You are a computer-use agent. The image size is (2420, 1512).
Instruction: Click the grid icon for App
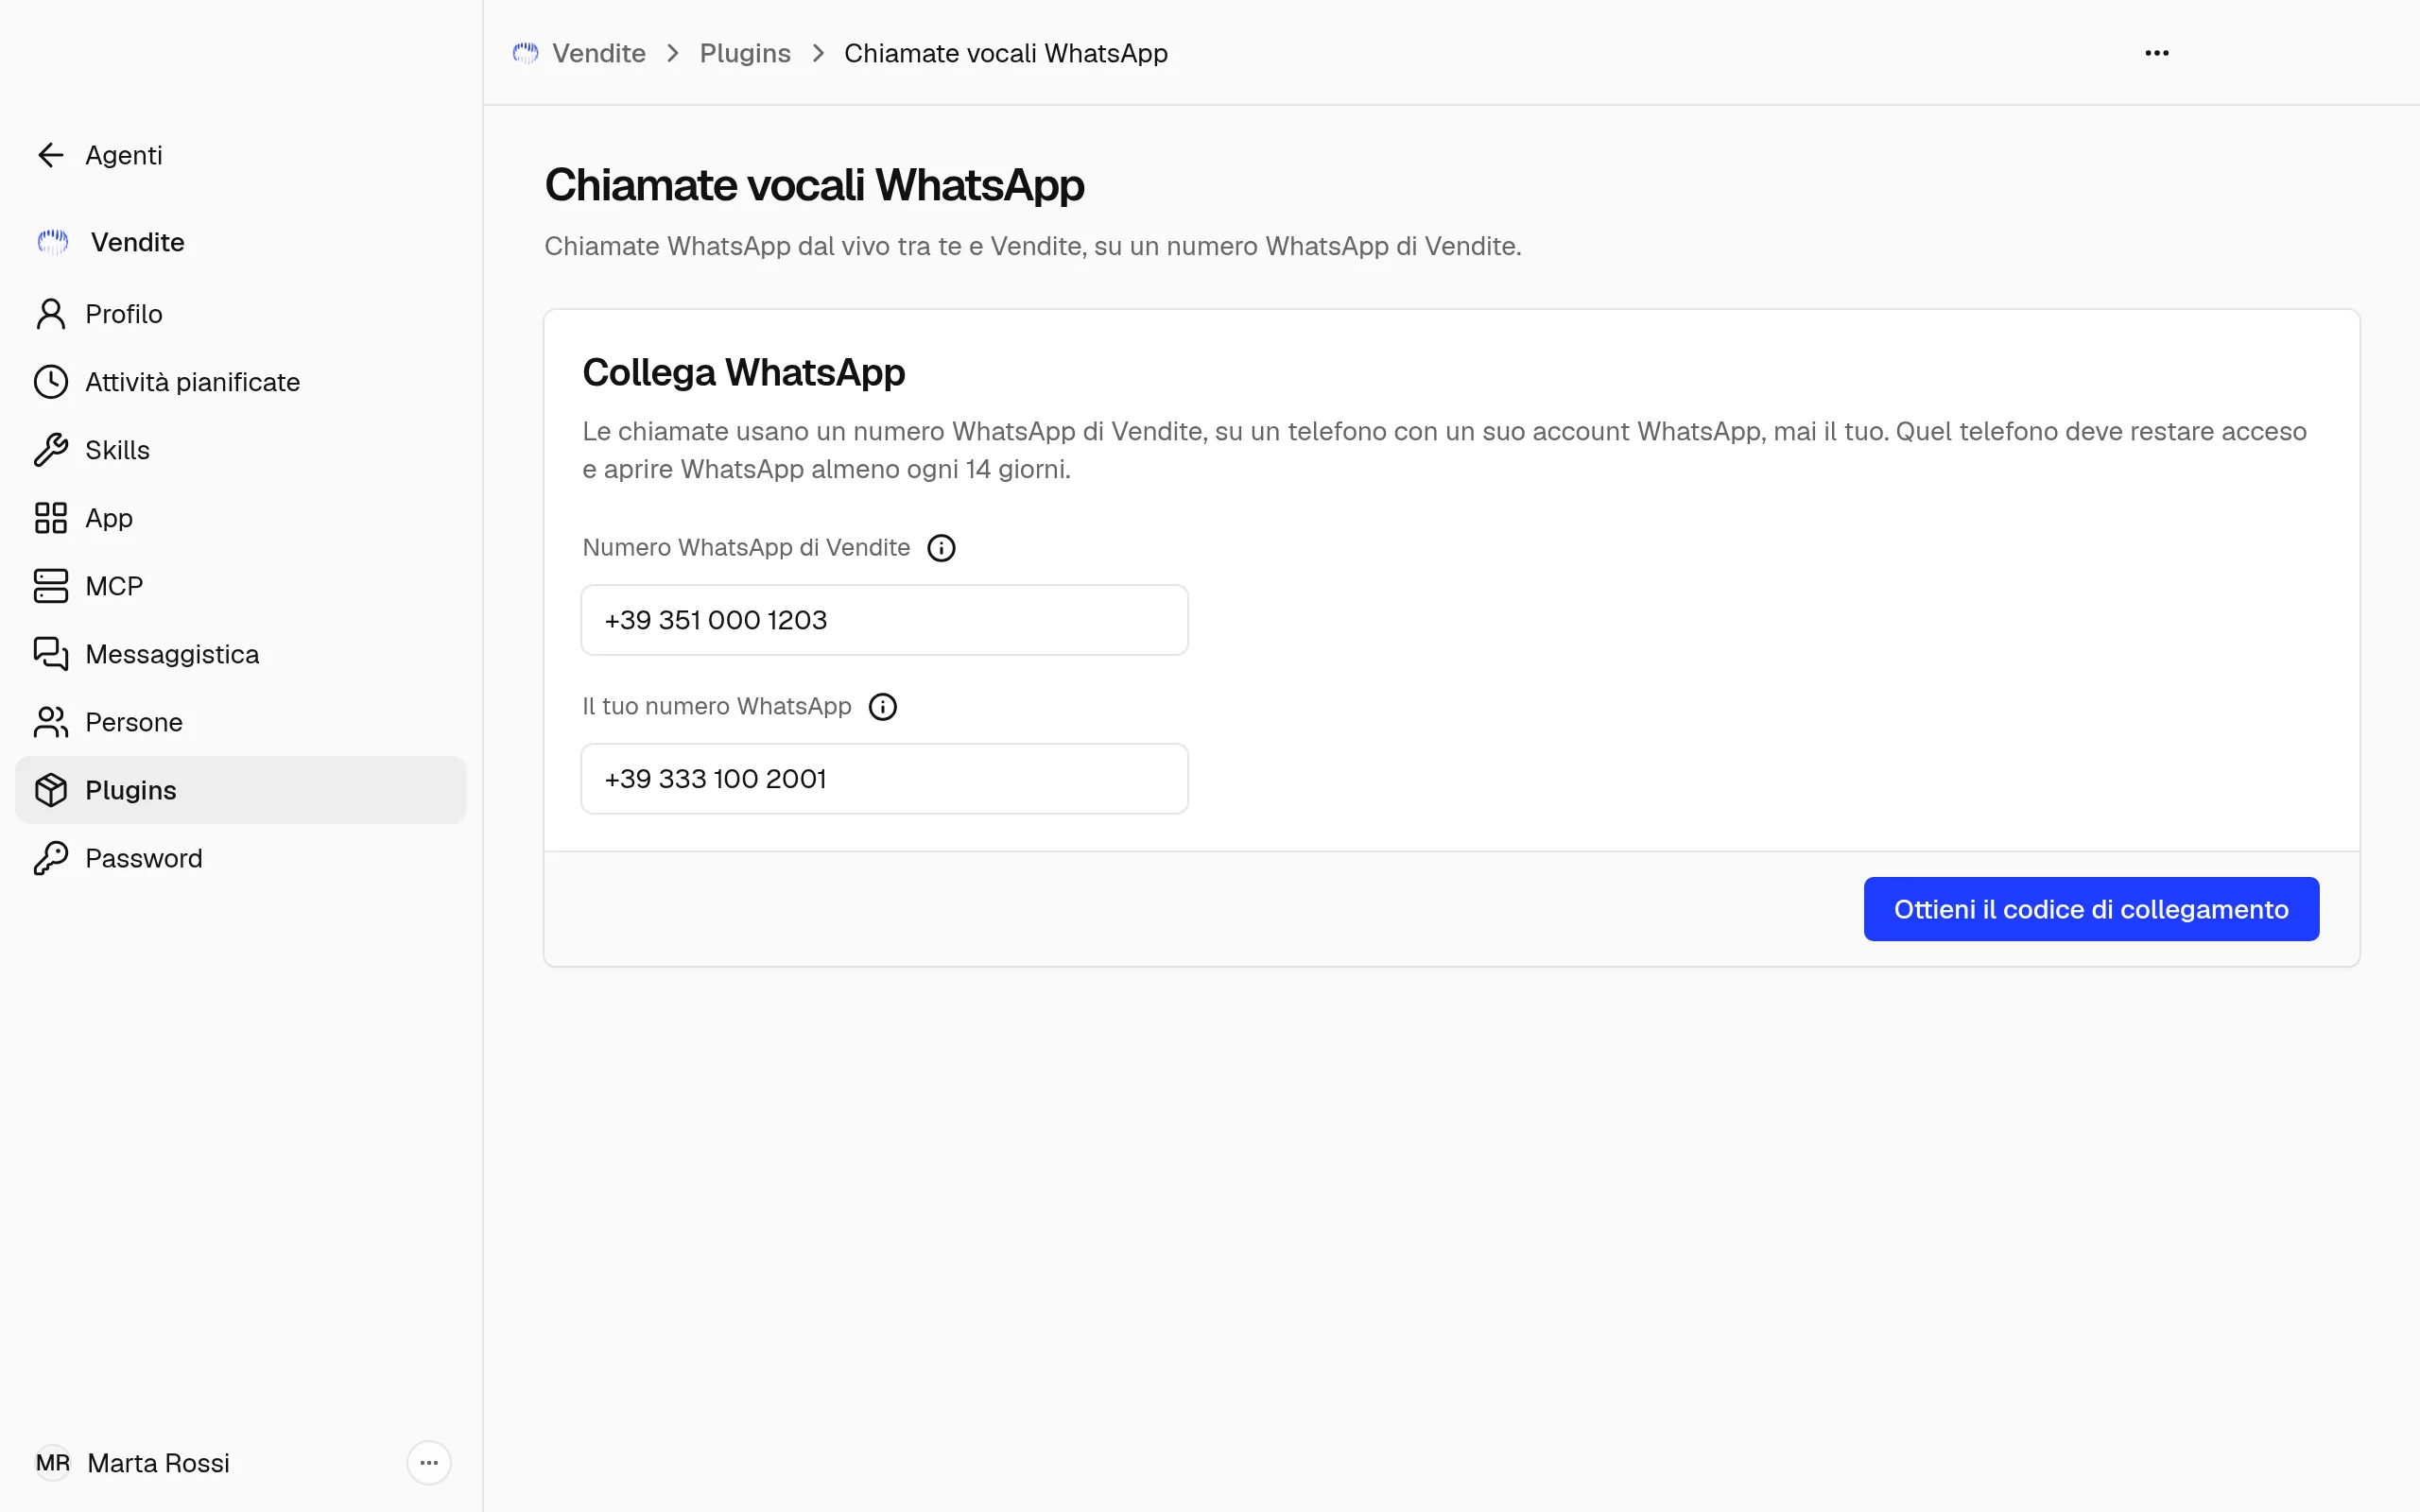click(x=51, y=518)
